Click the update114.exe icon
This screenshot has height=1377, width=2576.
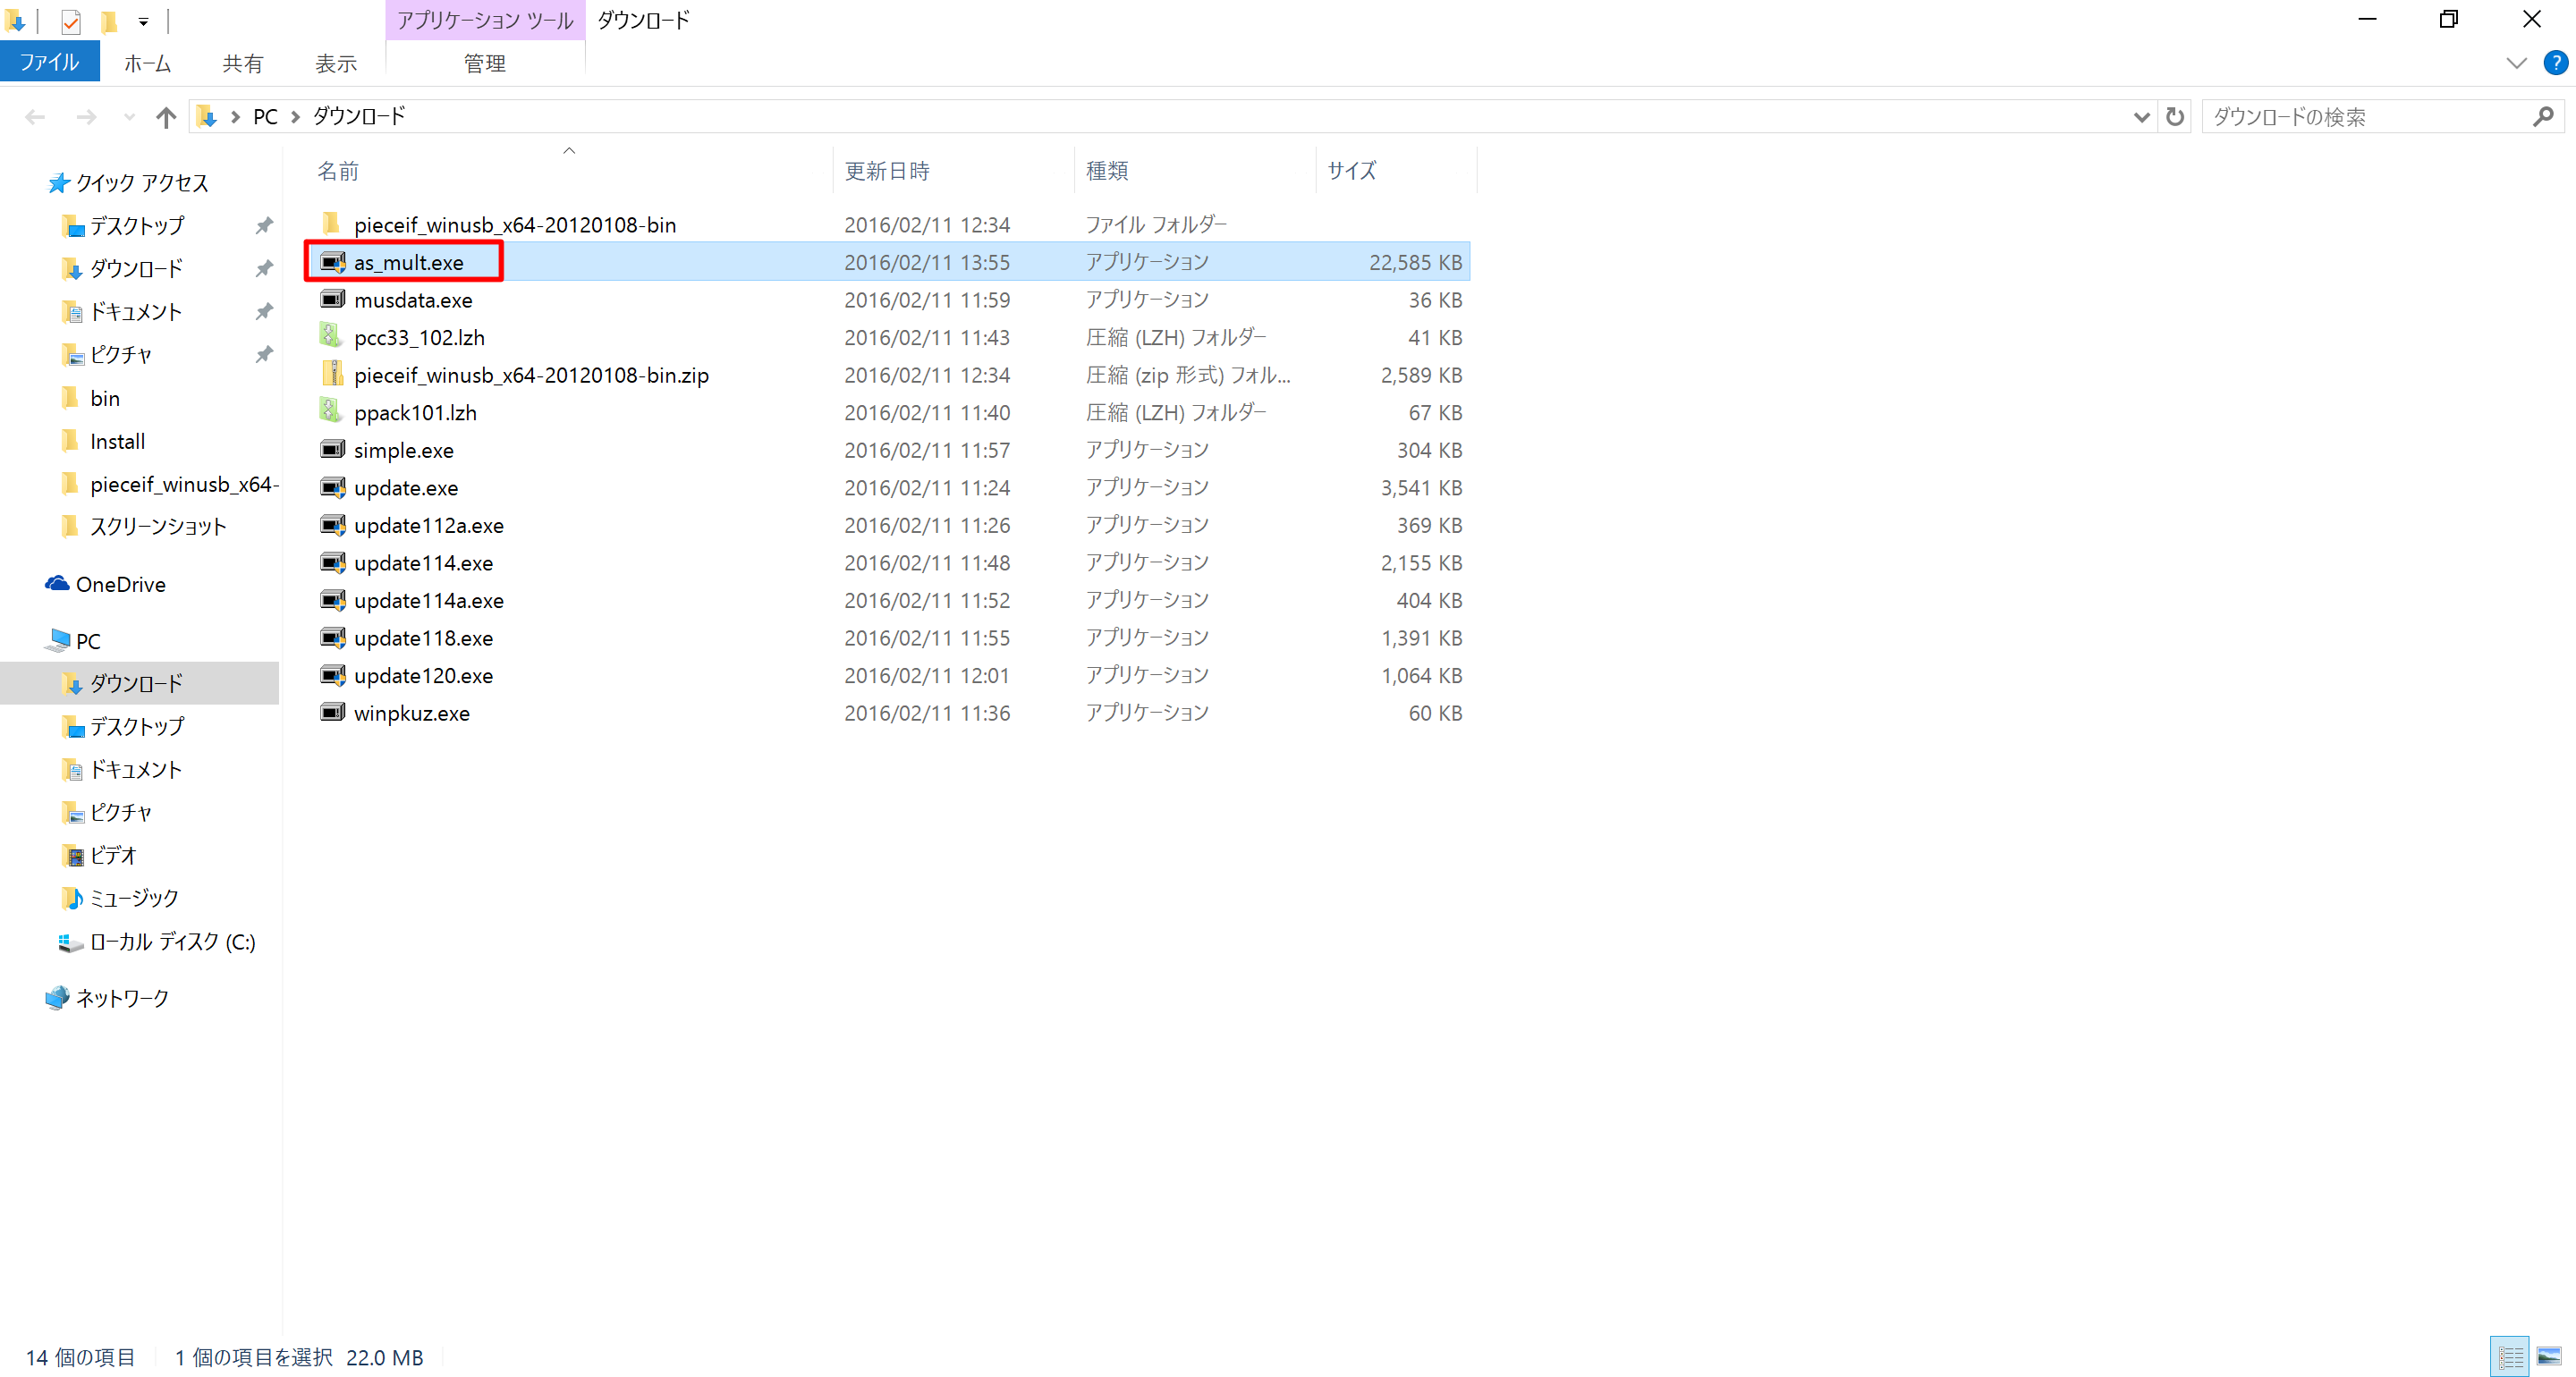point(332,562)
